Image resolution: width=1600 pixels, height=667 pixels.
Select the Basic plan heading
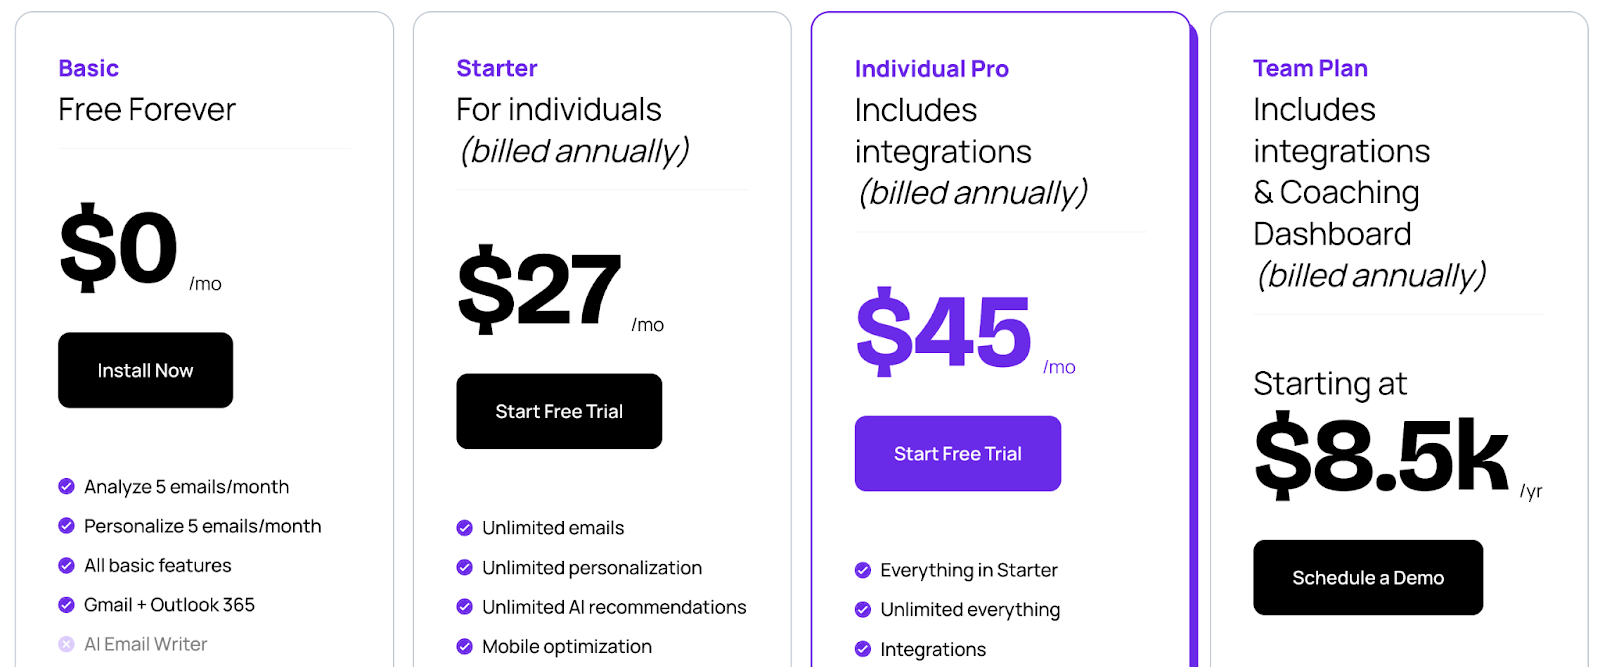click(89, 68)
